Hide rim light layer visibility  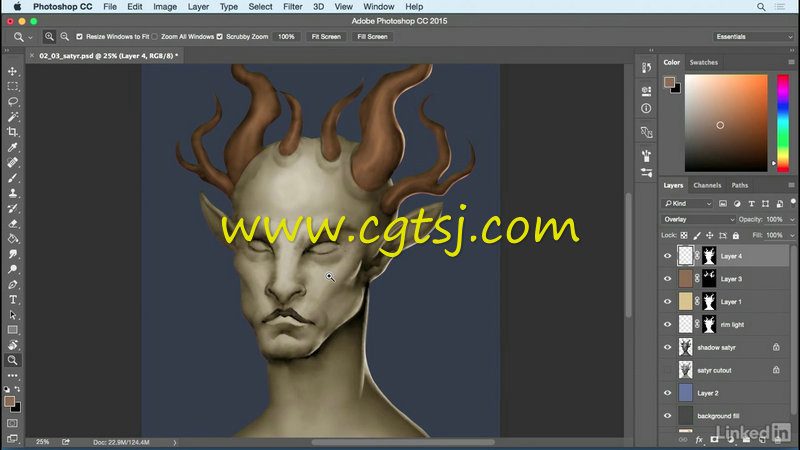(x=667, y=324)
